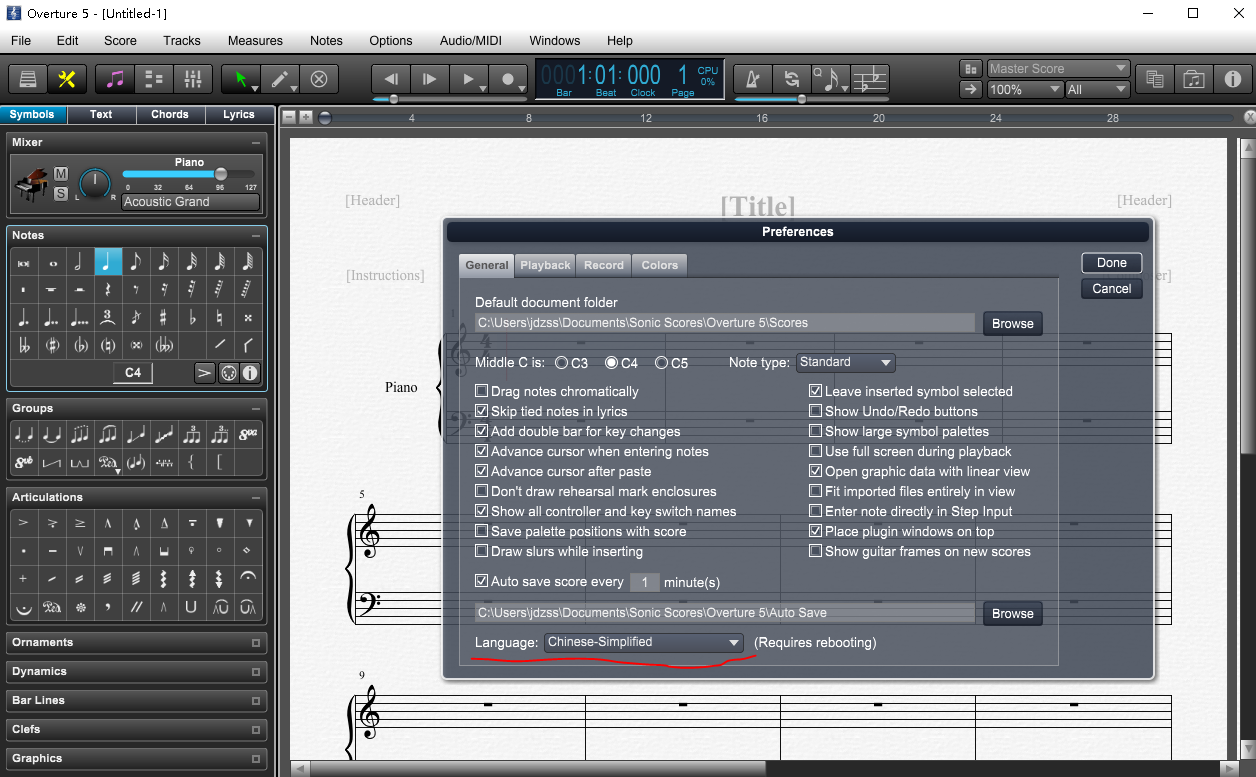This screenshot has width=1256, height=777.
Task: Click the Piano pan knob in the Mixer
Action: pos(95,184)
